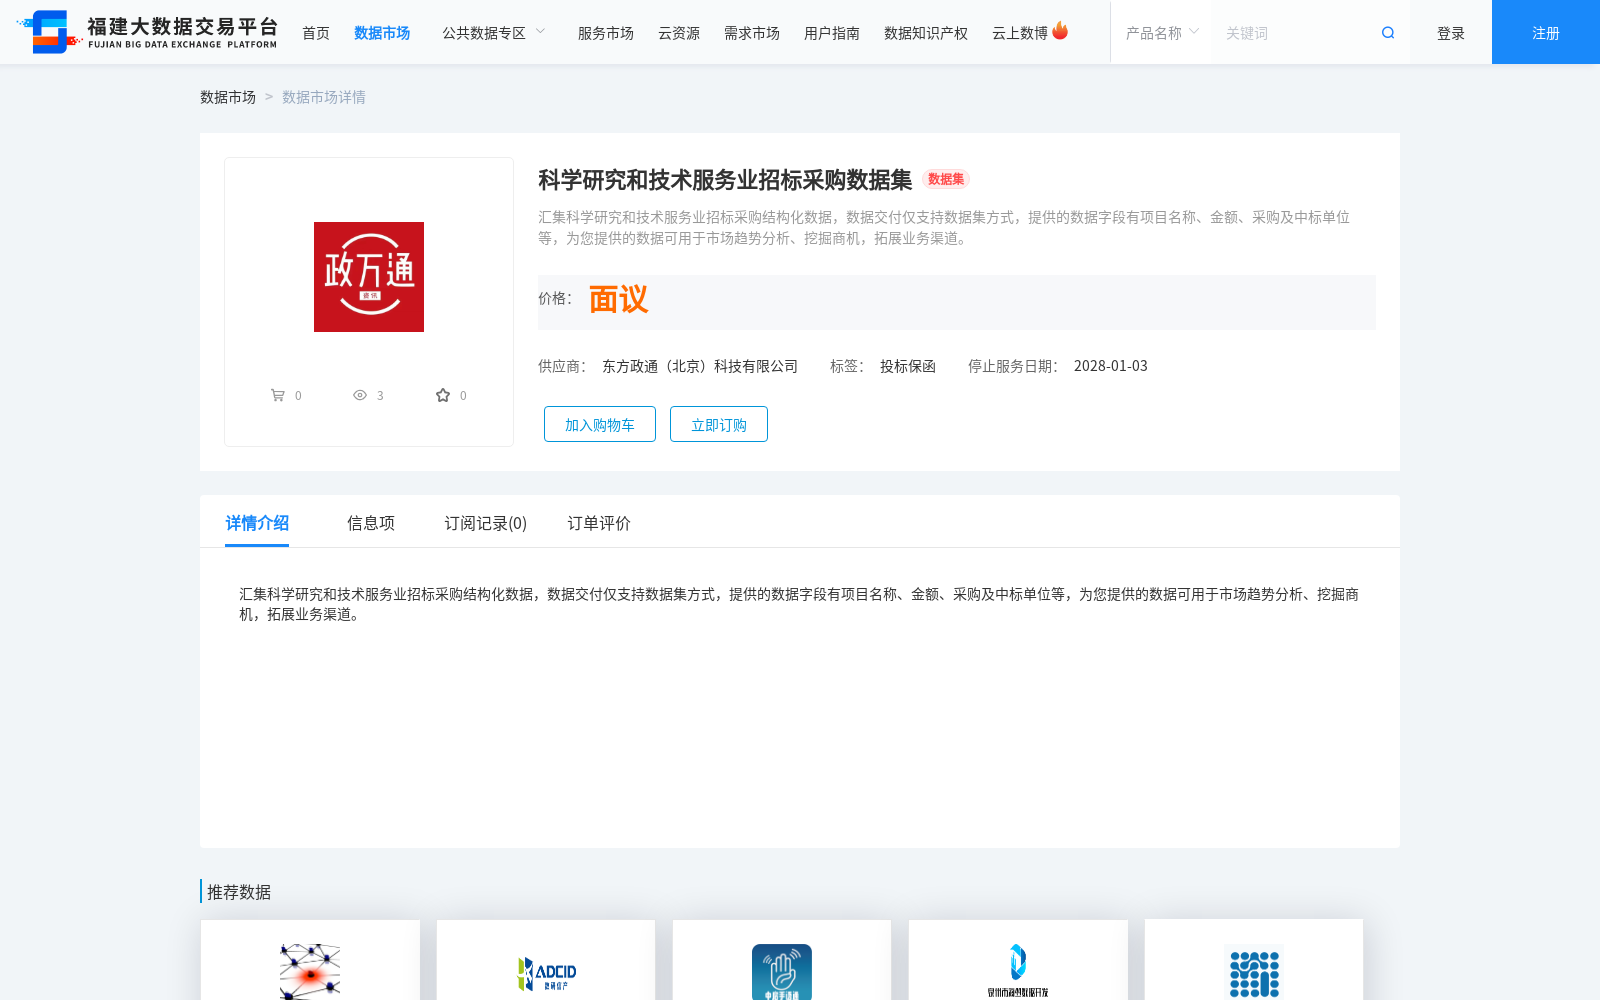The height and width of the screenshot is (1000, 1600).
Task: Click 数据市场 breadcrumb link
Action: pyautogui.click(x=228, y=97)
